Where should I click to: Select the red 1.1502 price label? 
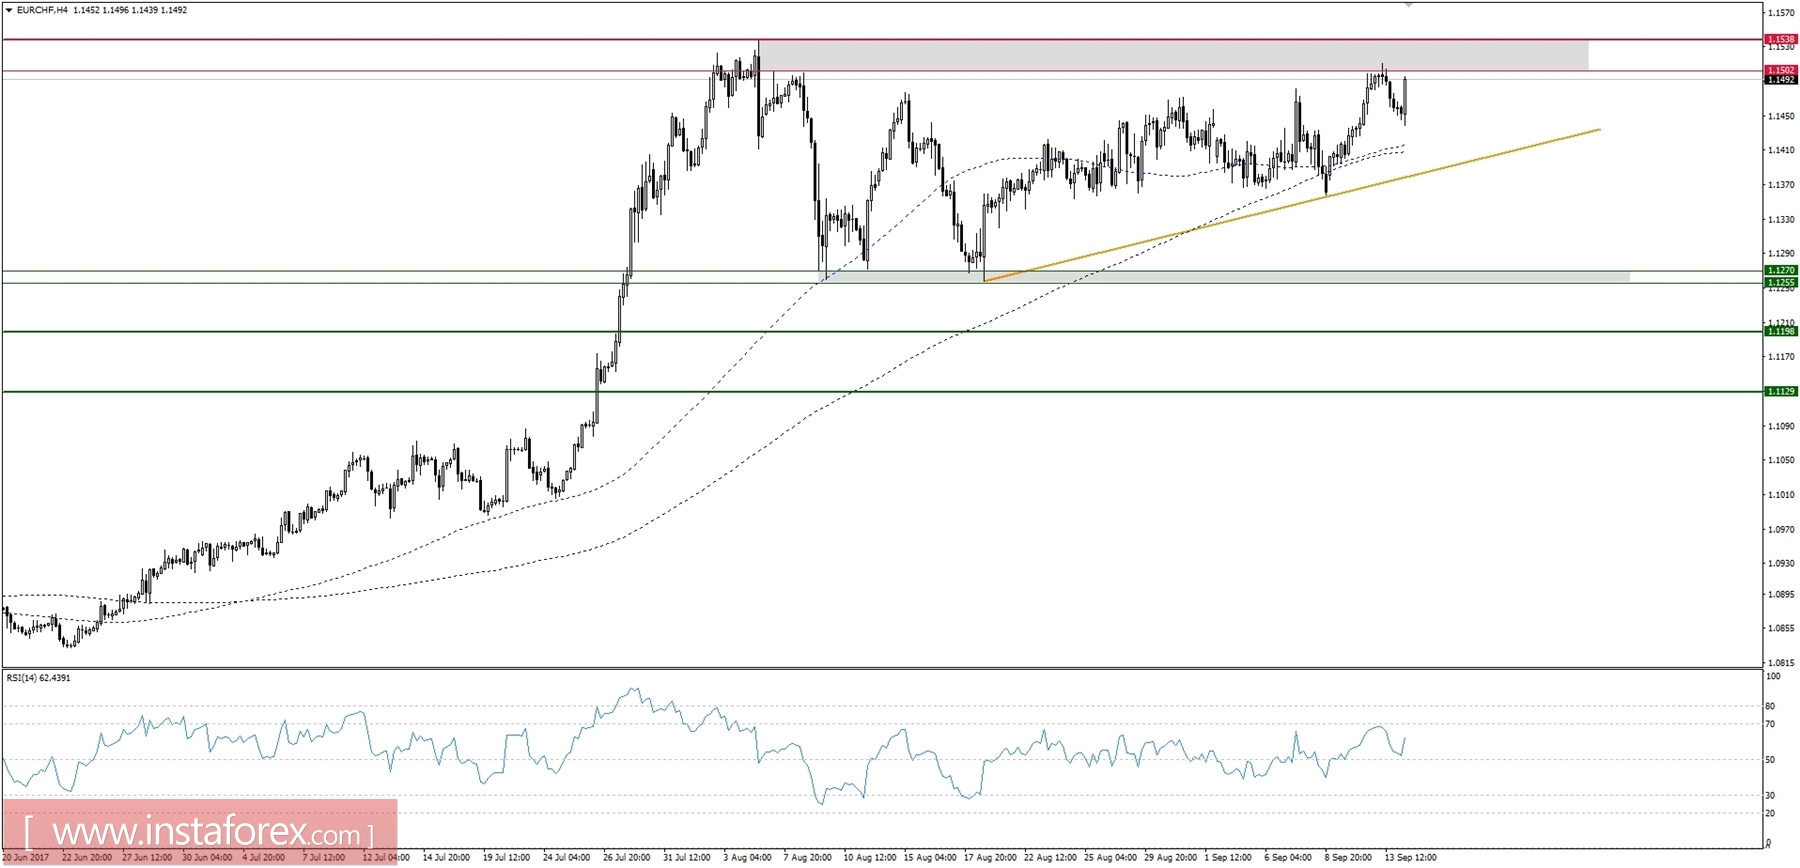[x=1781, y=70]
